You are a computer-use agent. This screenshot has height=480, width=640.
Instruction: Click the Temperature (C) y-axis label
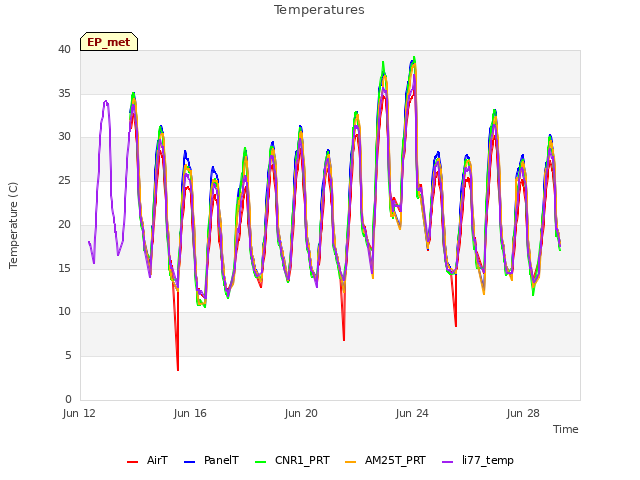click(13, 225)
